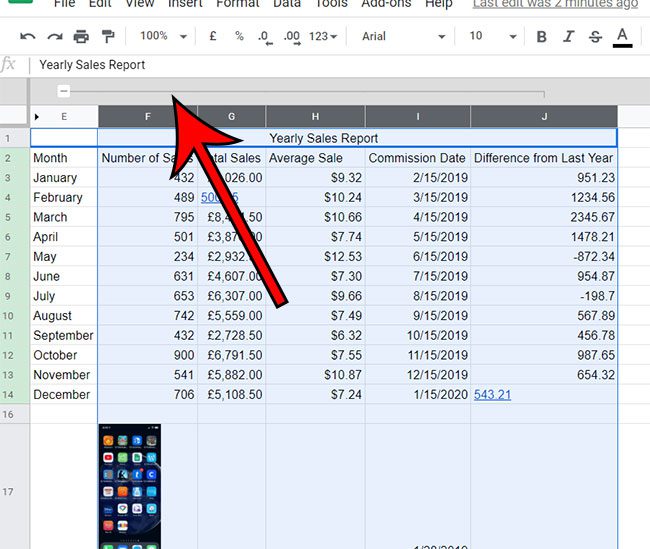Toggle strikethrough formatting
The width and height of the screenshot is (650, 549).
click(596, 37)
